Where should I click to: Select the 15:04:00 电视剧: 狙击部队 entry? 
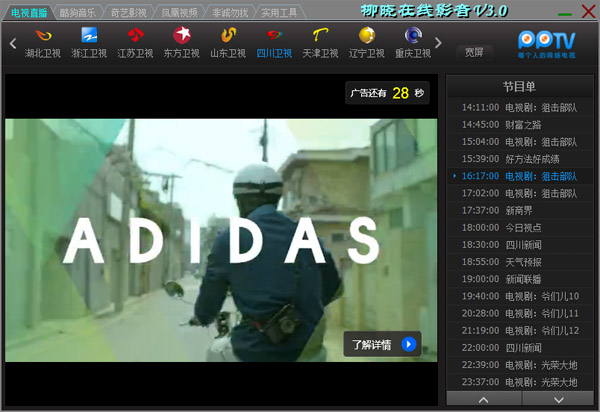[520, 142]
